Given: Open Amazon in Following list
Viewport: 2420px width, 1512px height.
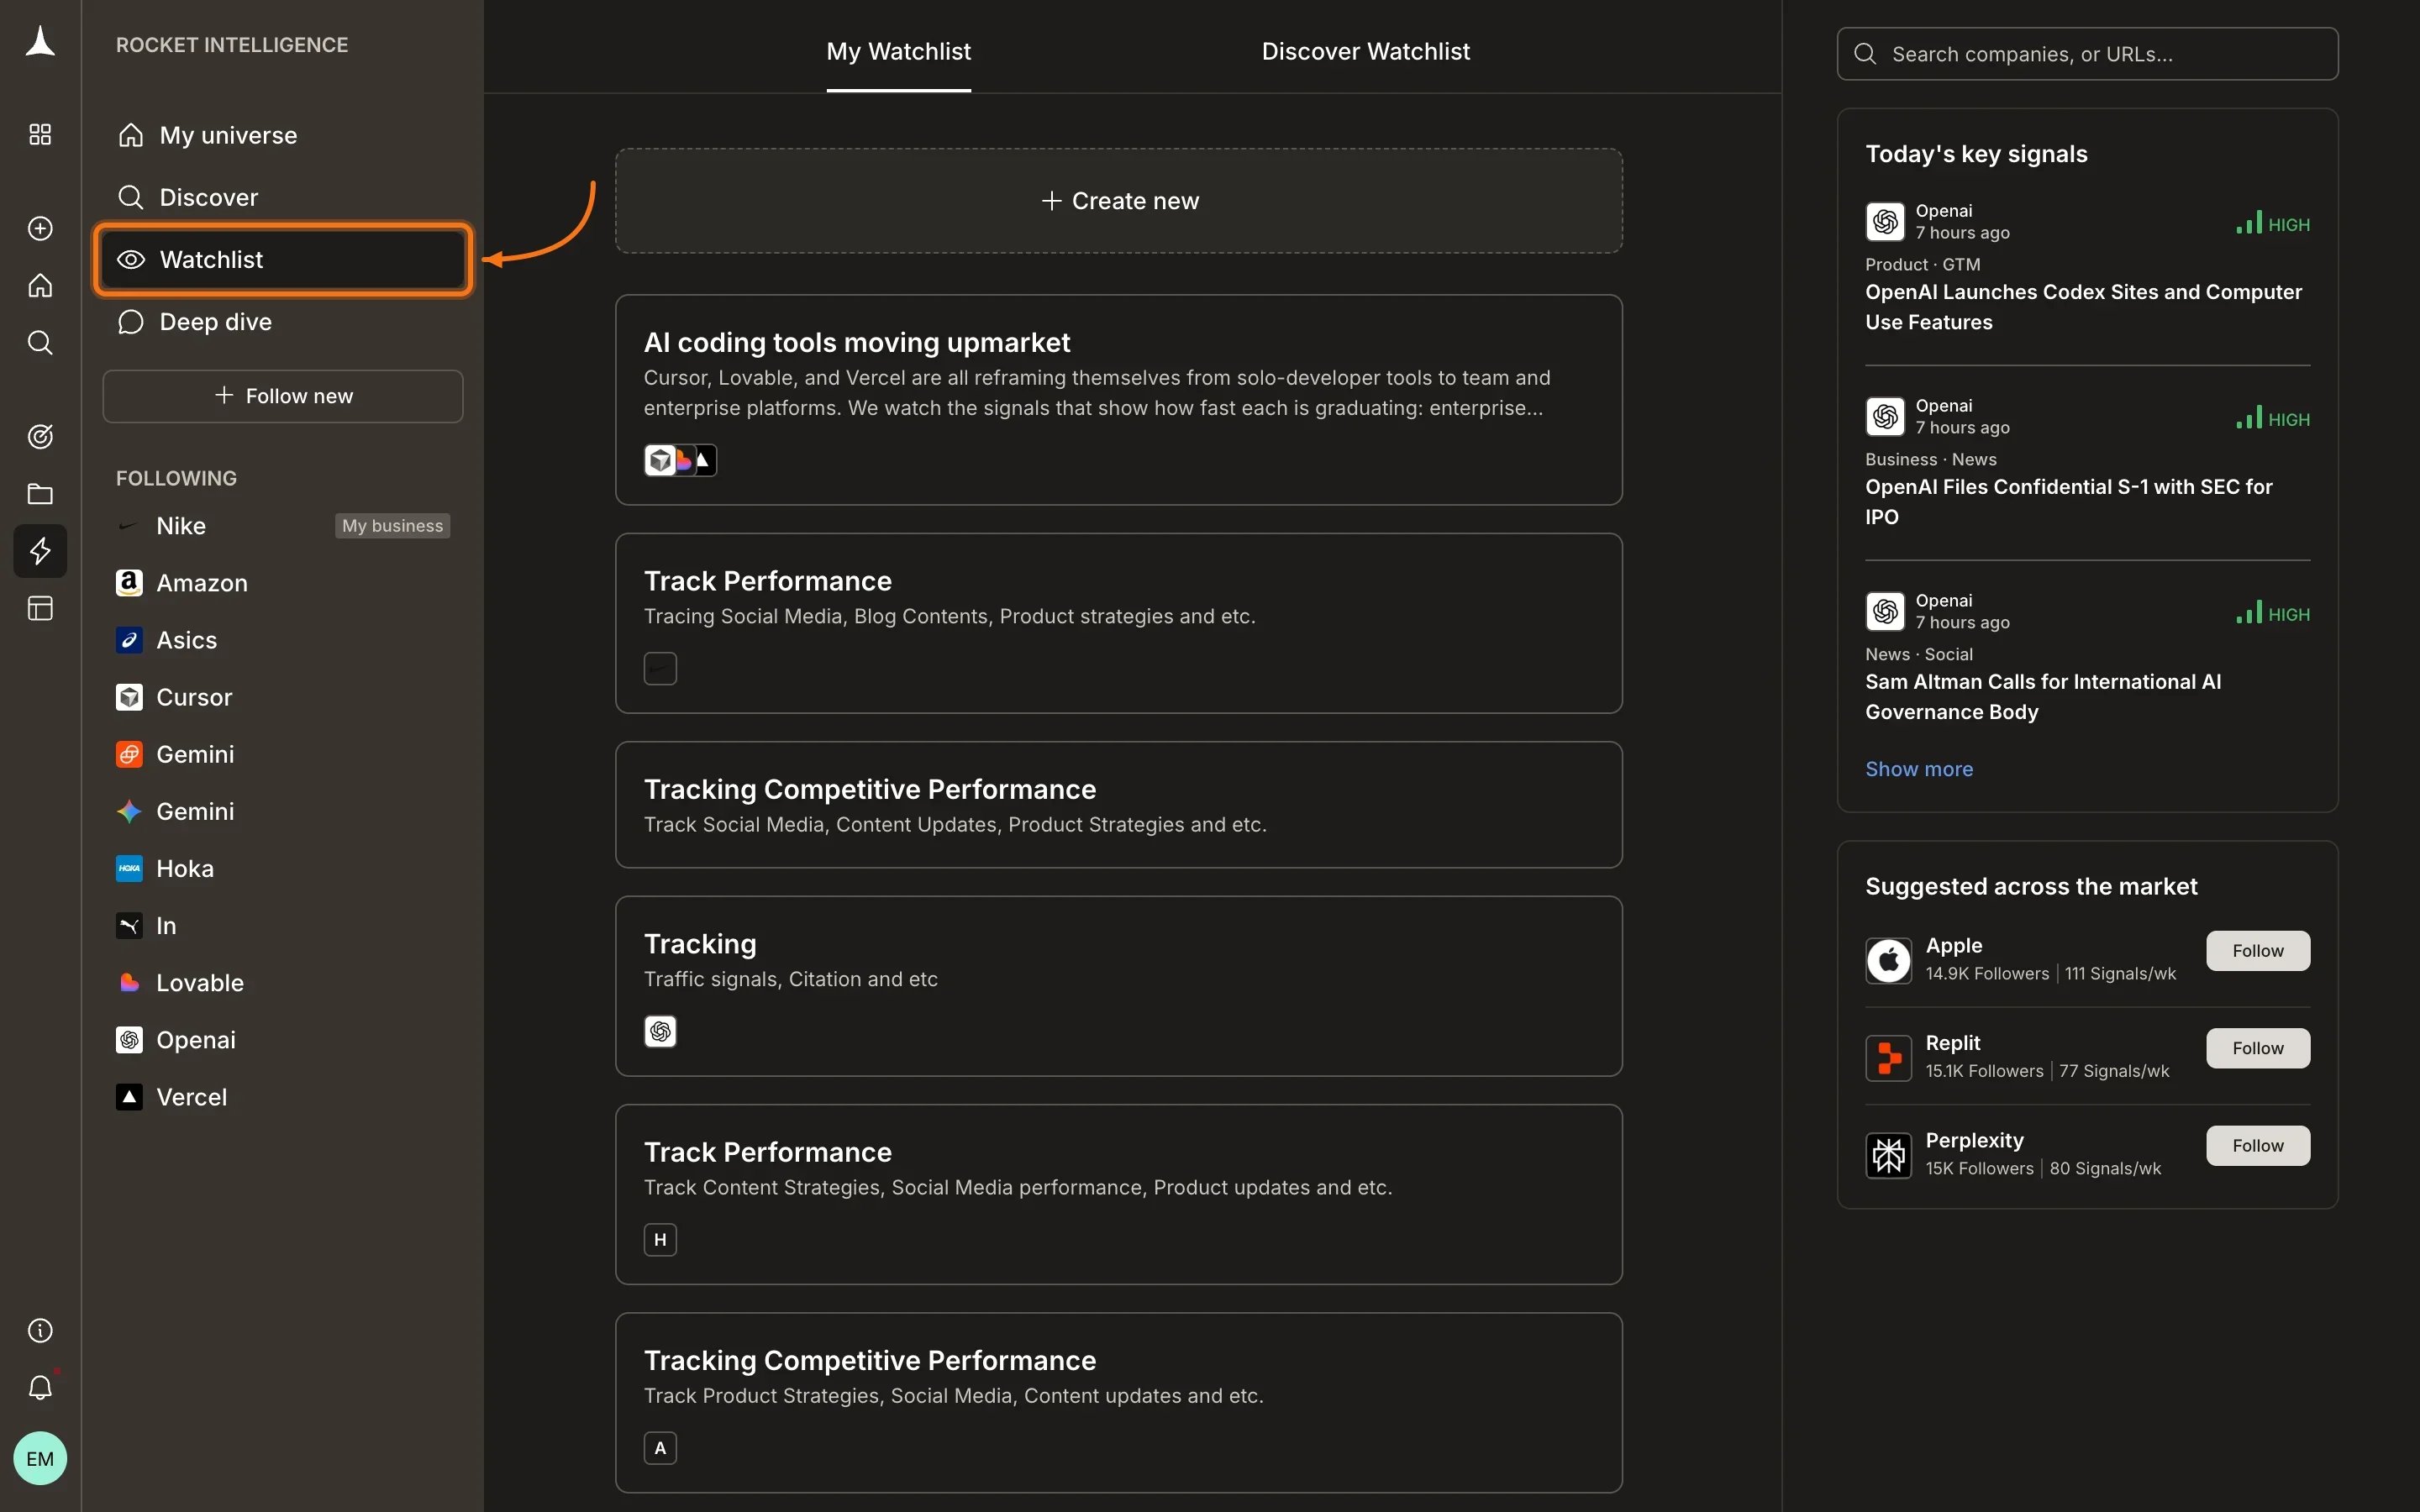Looking at the screenshot, I should coord(283,583).
